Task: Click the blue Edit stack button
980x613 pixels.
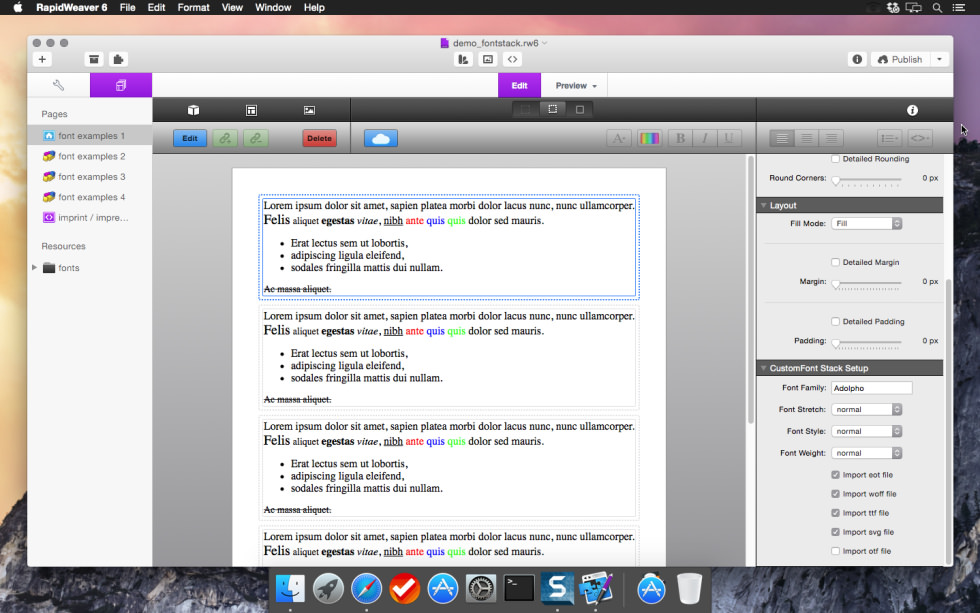Action: [190, 138]
